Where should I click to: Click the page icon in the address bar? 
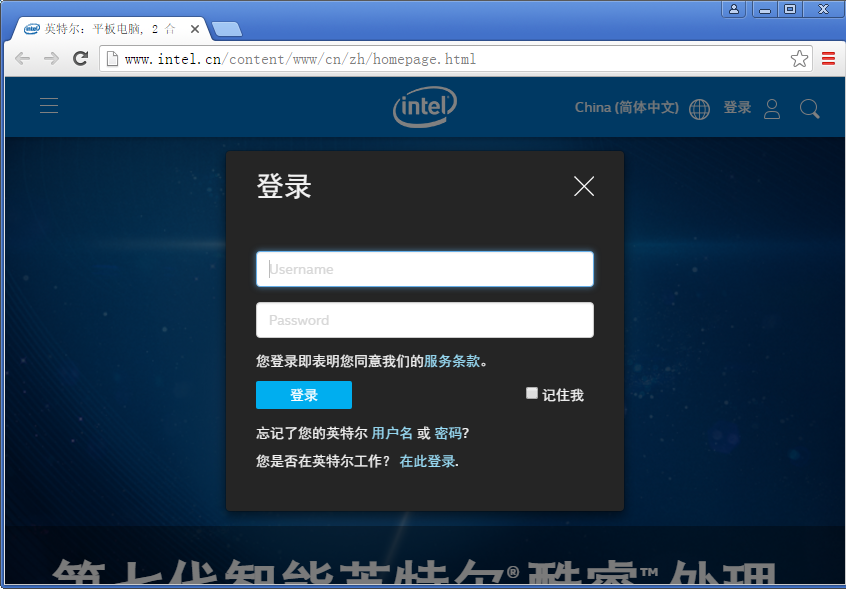pos(112,59)
